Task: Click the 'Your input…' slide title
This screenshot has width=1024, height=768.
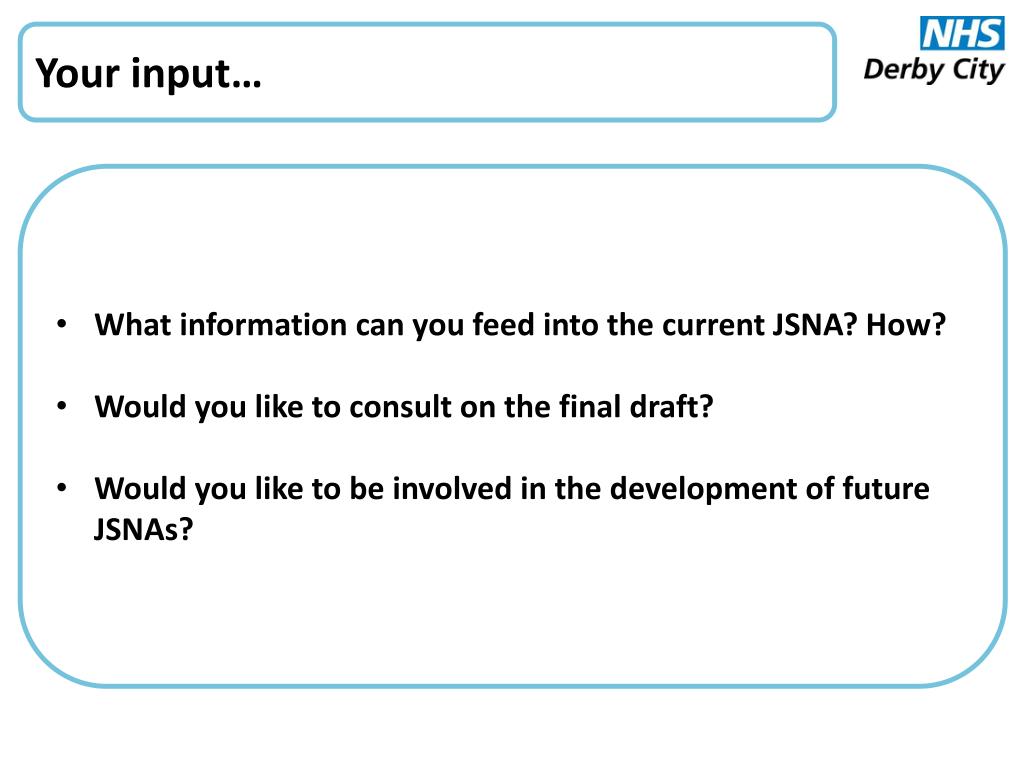Action: 148,73
